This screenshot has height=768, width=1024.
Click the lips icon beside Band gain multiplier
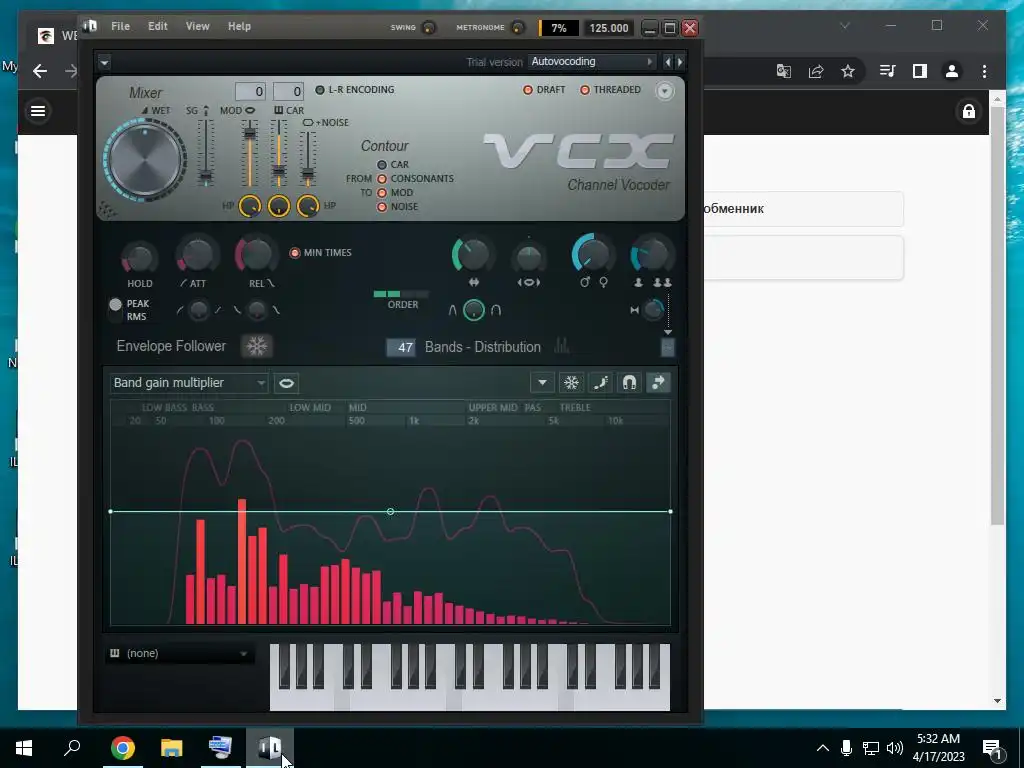pos(286,383)
